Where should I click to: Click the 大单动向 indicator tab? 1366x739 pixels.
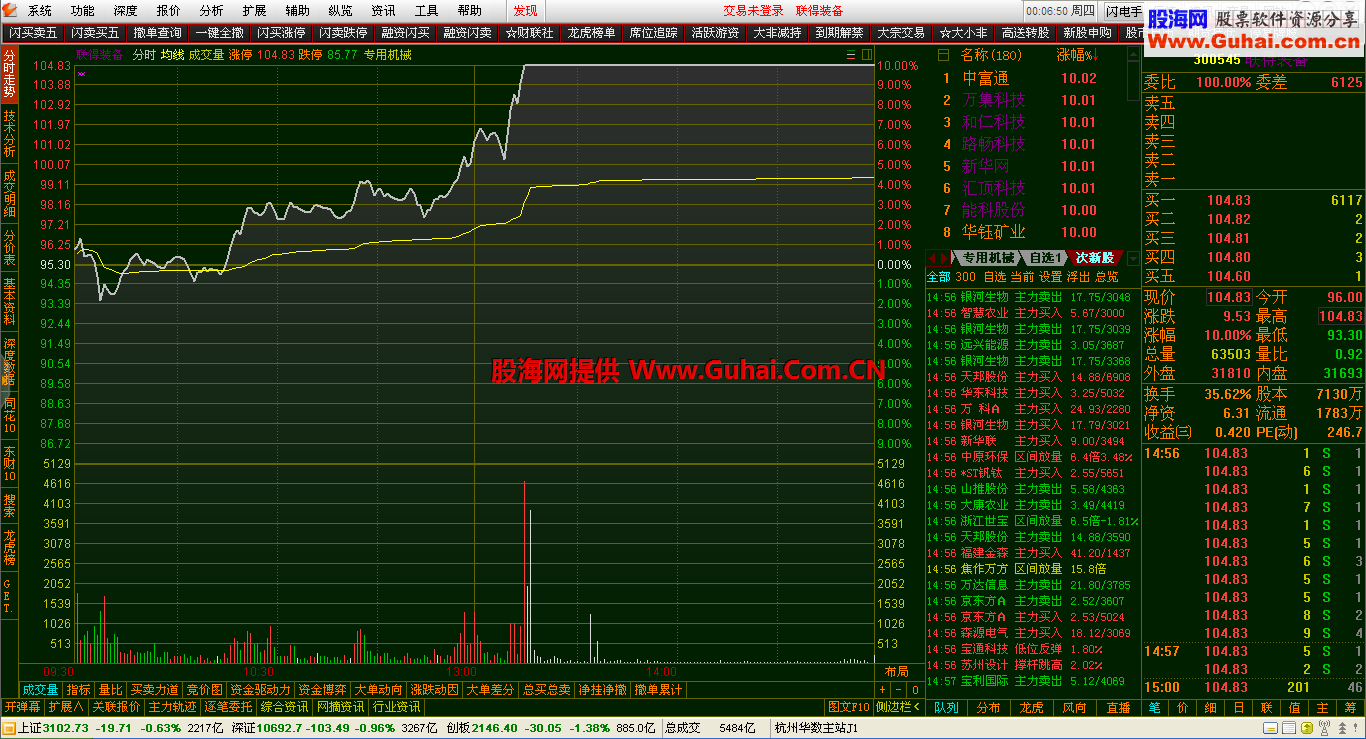[378, 690]
